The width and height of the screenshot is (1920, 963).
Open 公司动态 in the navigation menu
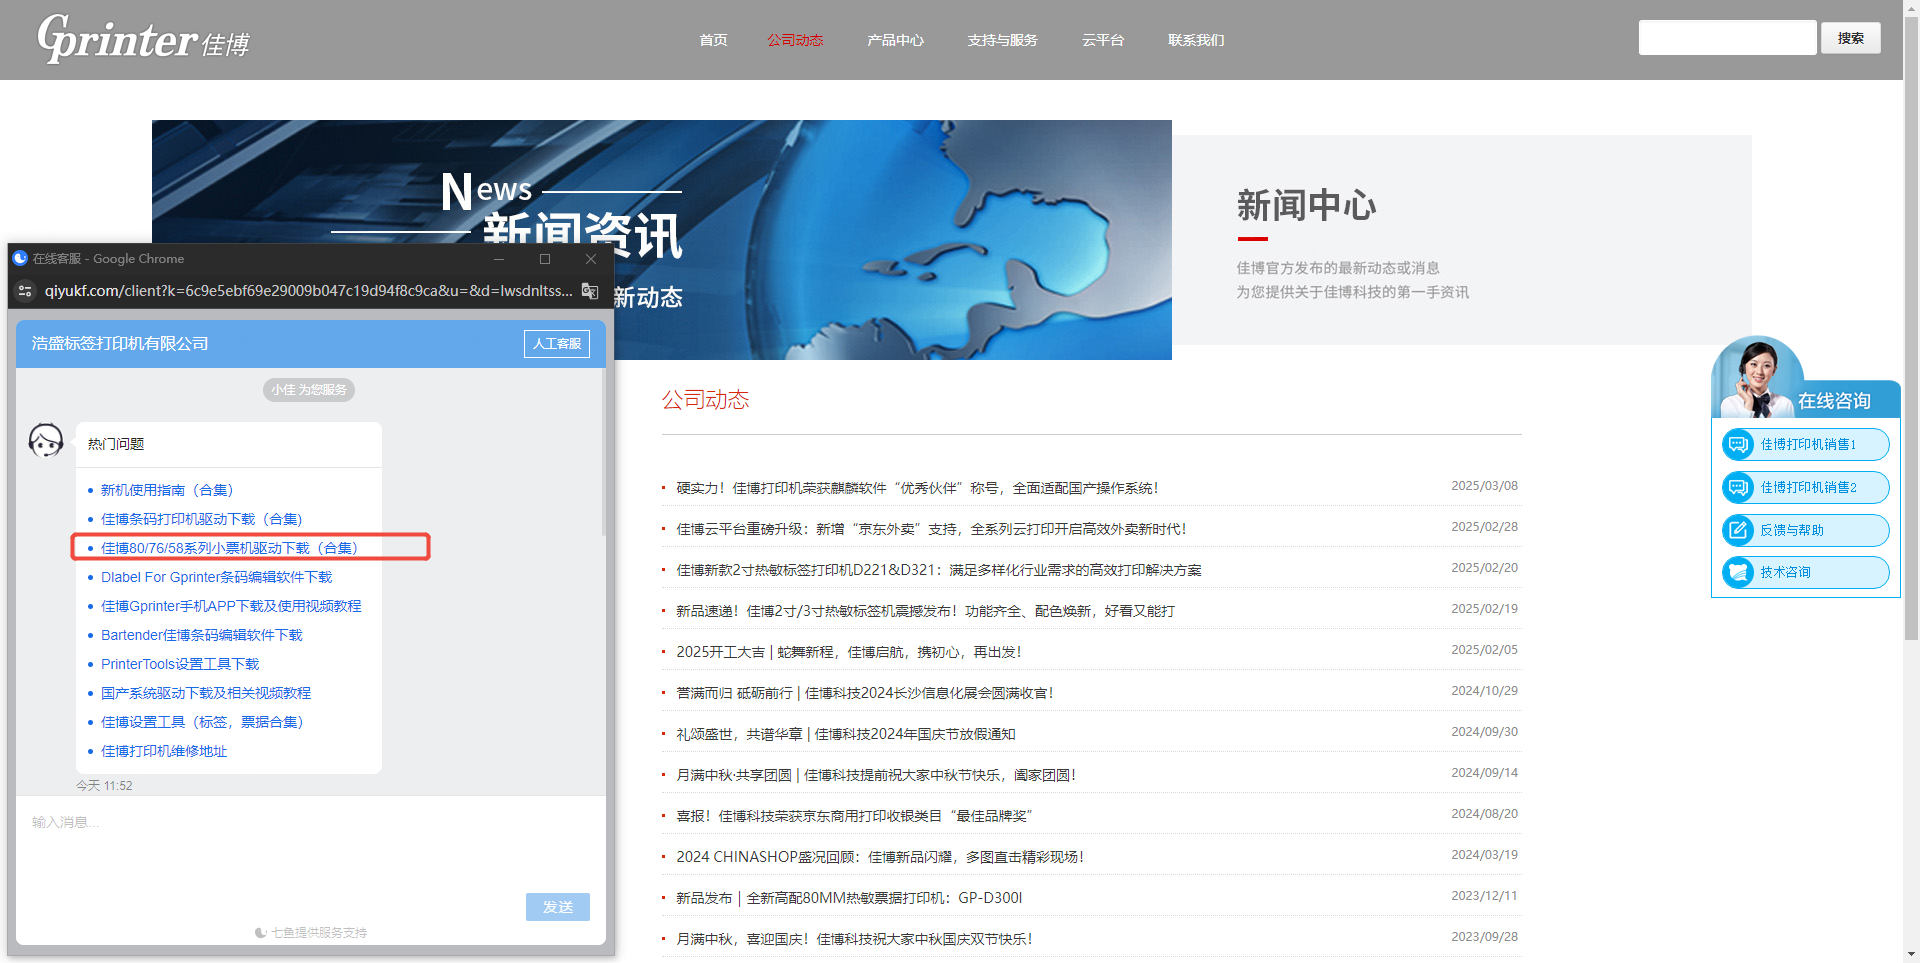(x=795, y=40)
